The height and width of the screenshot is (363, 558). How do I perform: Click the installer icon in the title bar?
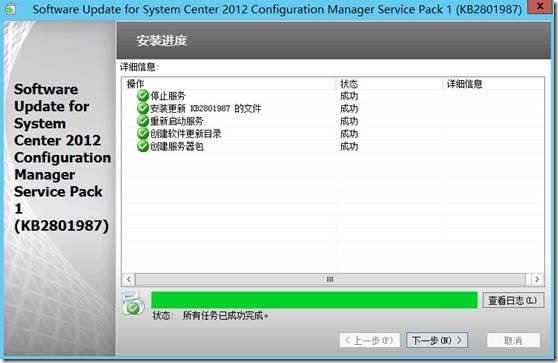(10, 9)
